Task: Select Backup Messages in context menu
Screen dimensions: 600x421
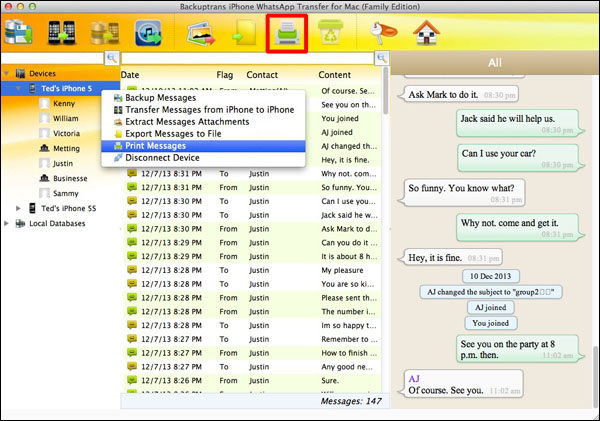Action: (203, 98)
